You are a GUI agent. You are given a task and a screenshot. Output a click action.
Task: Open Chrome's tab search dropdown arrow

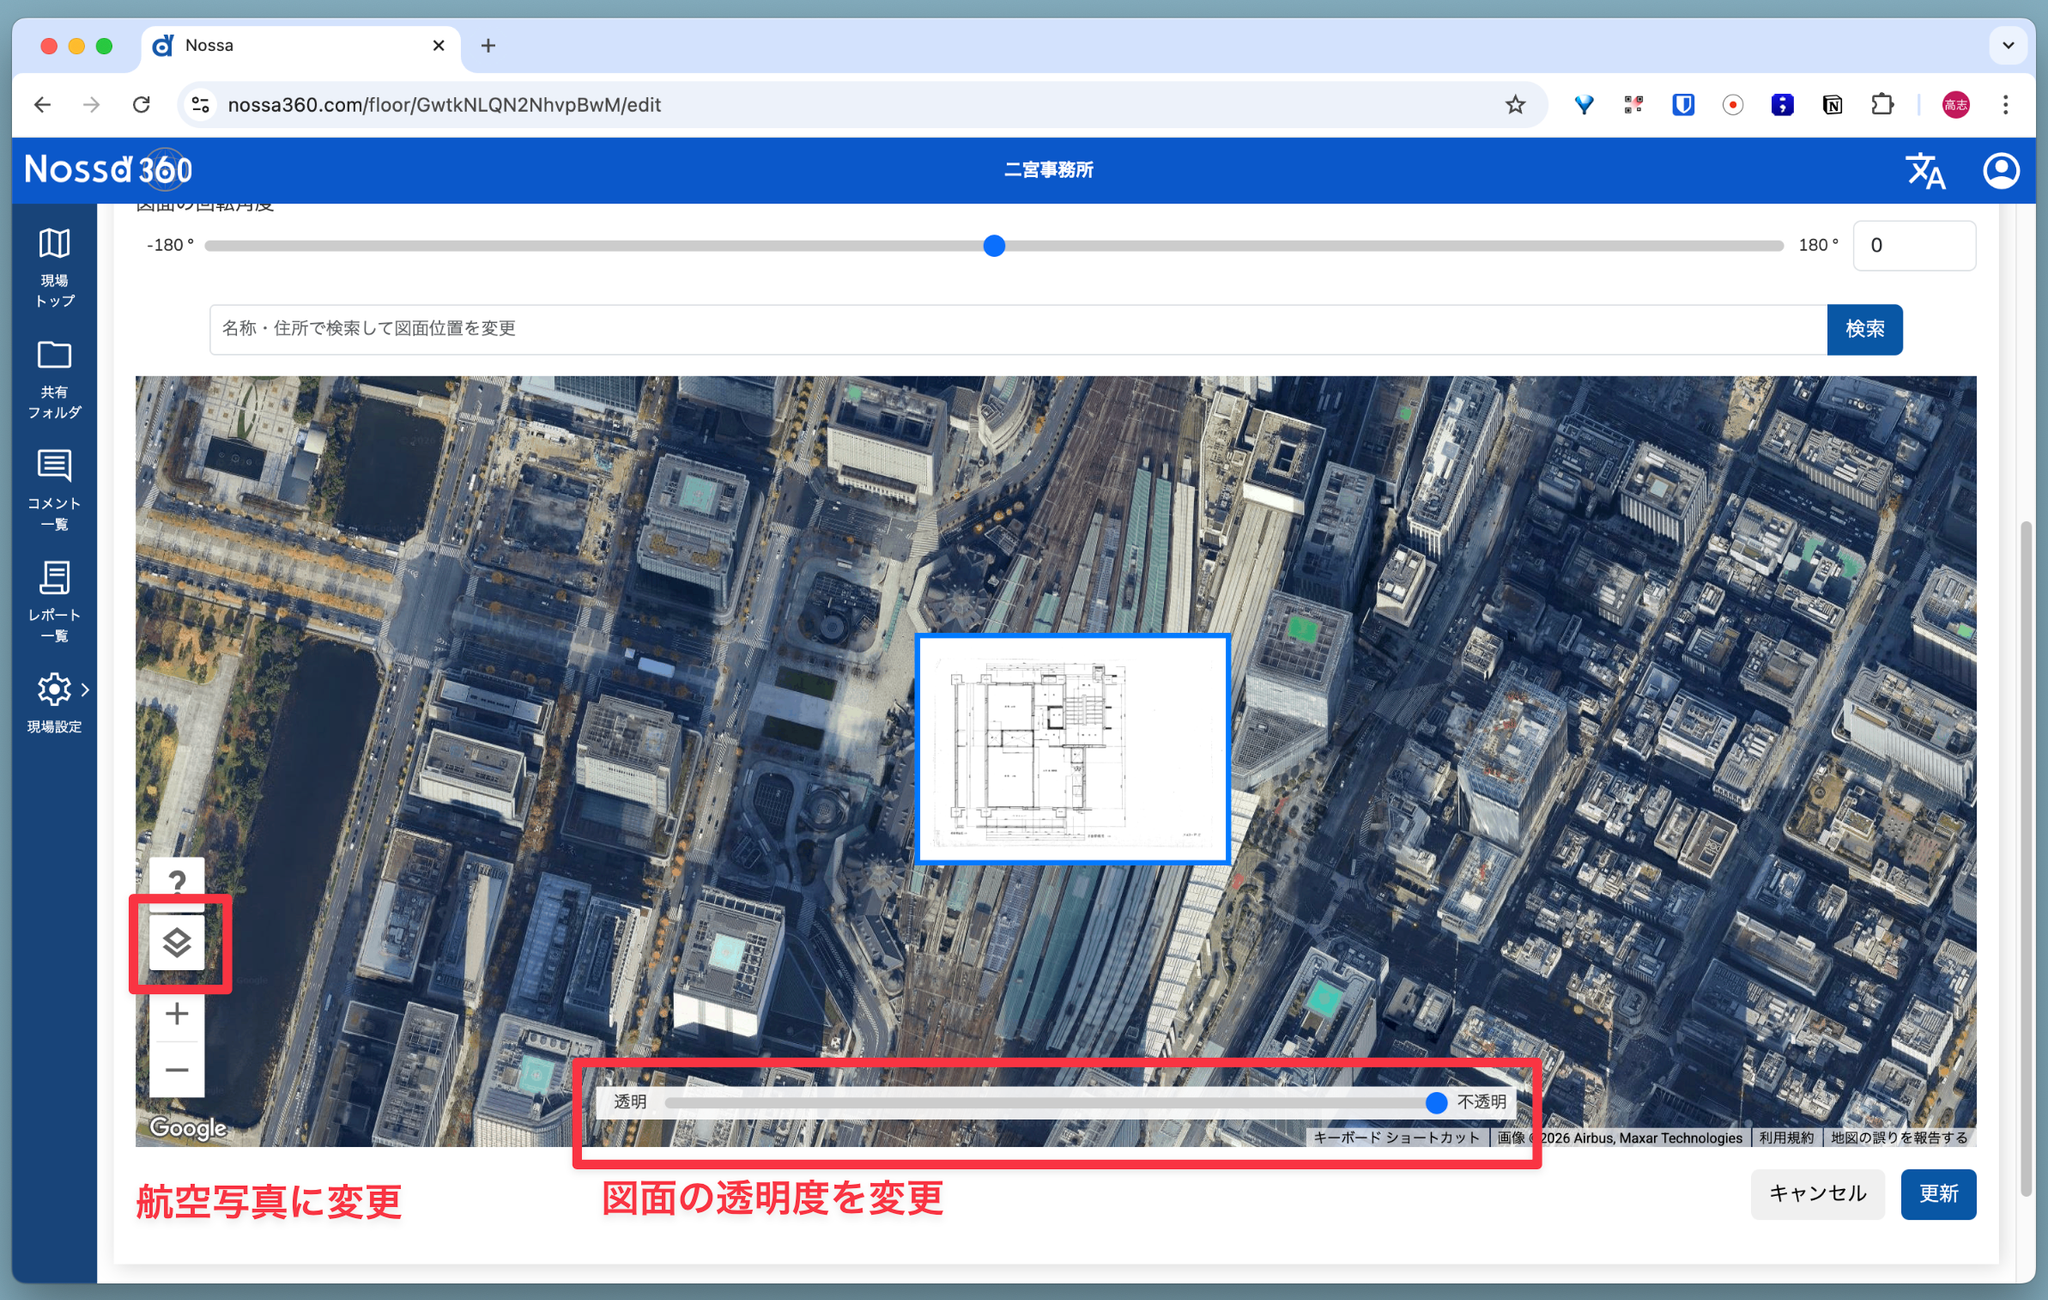click(x=2007, y=46)
